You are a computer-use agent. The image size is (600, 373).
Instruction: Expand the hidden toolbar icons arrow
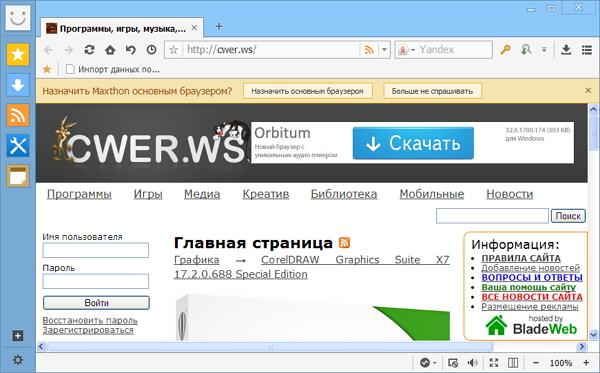point(544,50)
